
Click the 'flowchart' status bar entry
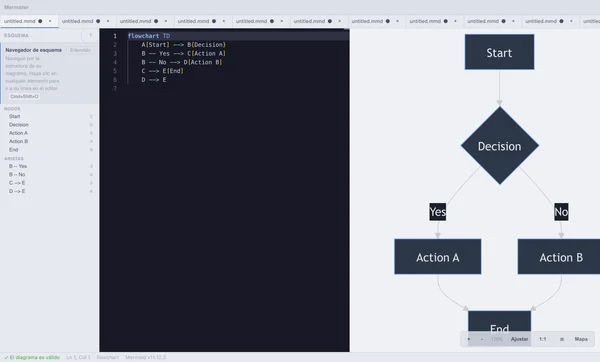(108, 357)
